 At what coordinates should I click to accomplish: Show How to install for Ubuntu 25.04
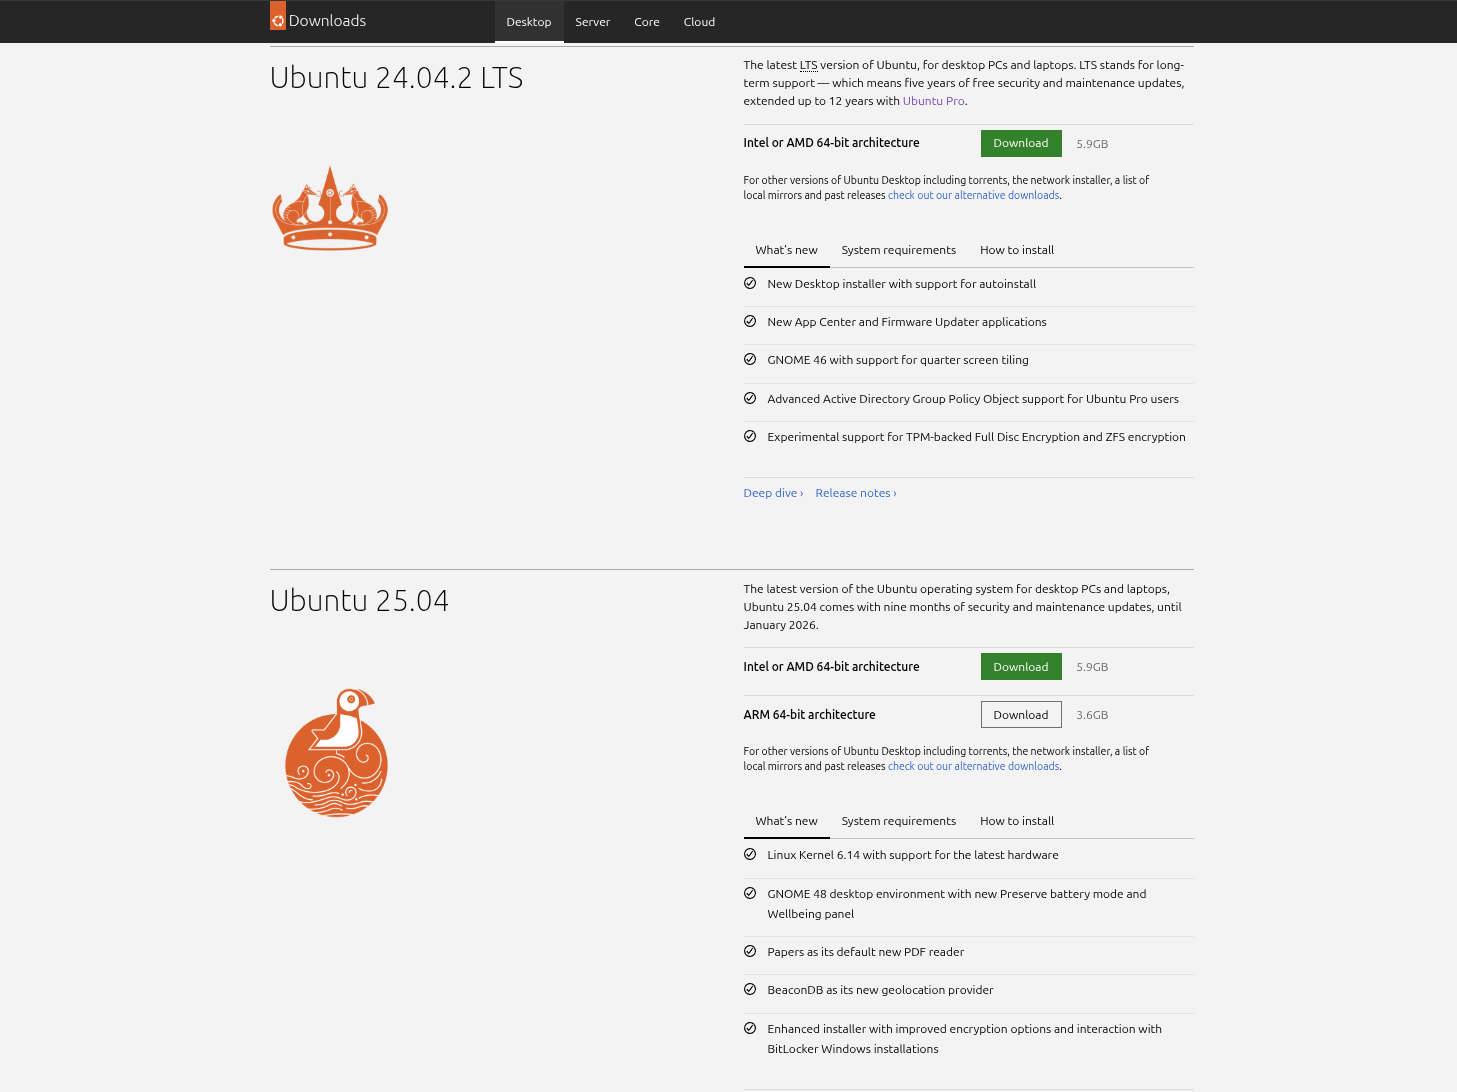click(1017, 821)
